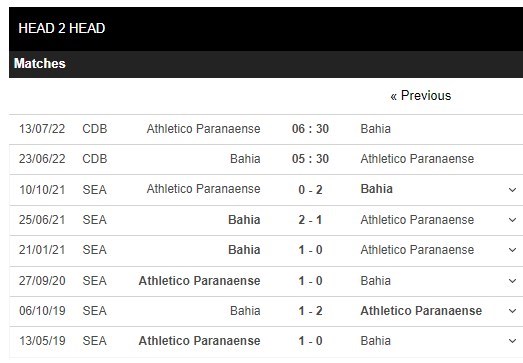523x363 pixels.
Task: Open Bahia team in 13/07/22 match
Action: click(376, 129)
